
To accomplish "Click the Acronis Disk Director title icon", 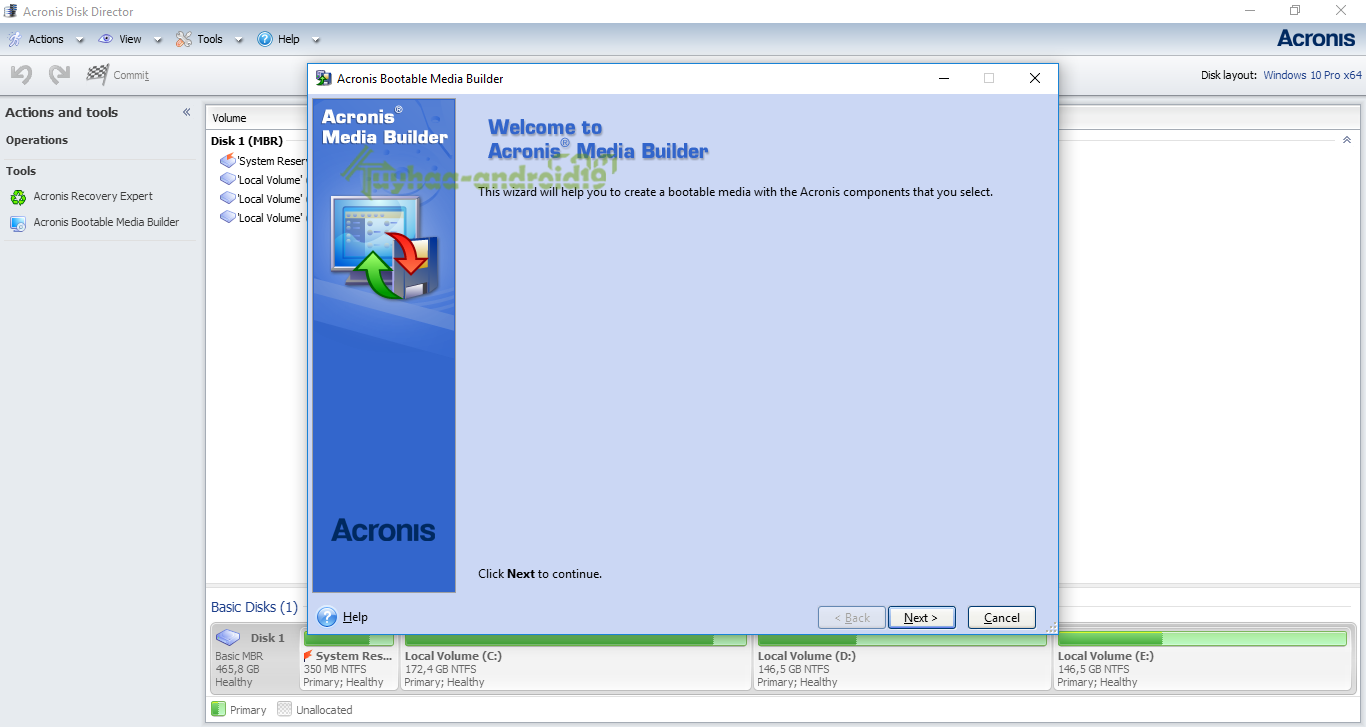I will click(12, 11).
